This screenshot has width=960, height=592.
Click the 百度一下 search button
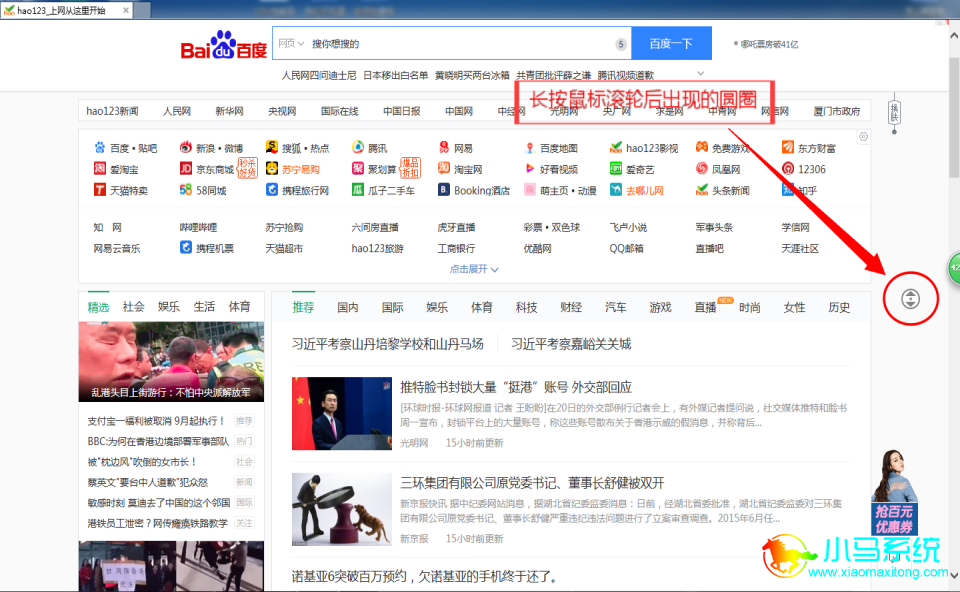(x=672, y=43)
